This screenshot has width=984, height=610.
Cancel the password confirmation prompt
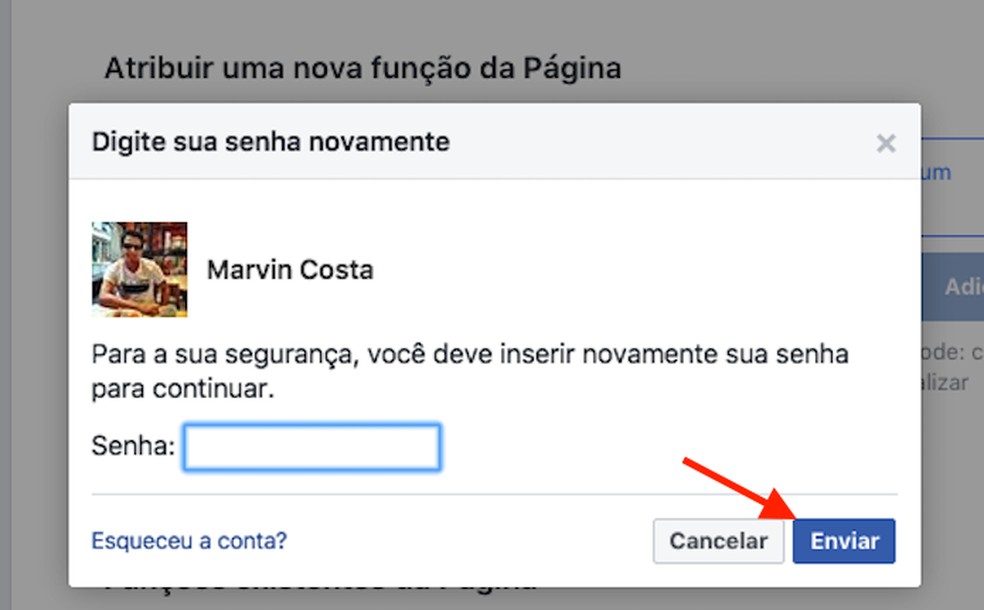(x=718, y=540)
